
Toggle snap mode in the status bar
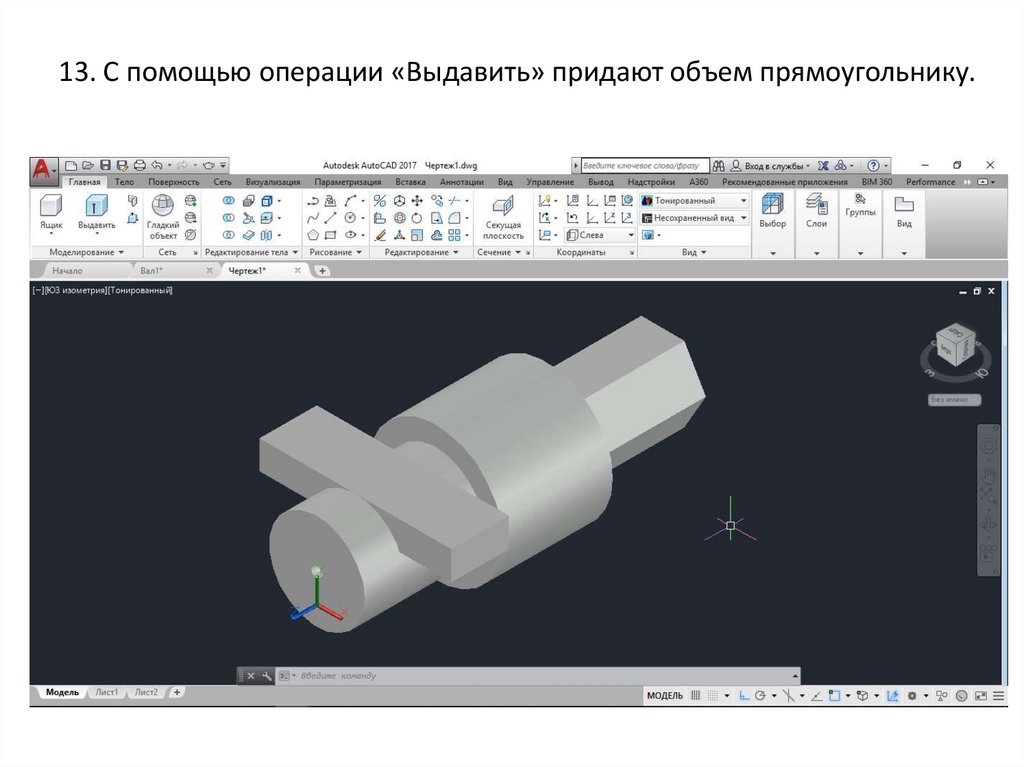[x=713, y=696]
